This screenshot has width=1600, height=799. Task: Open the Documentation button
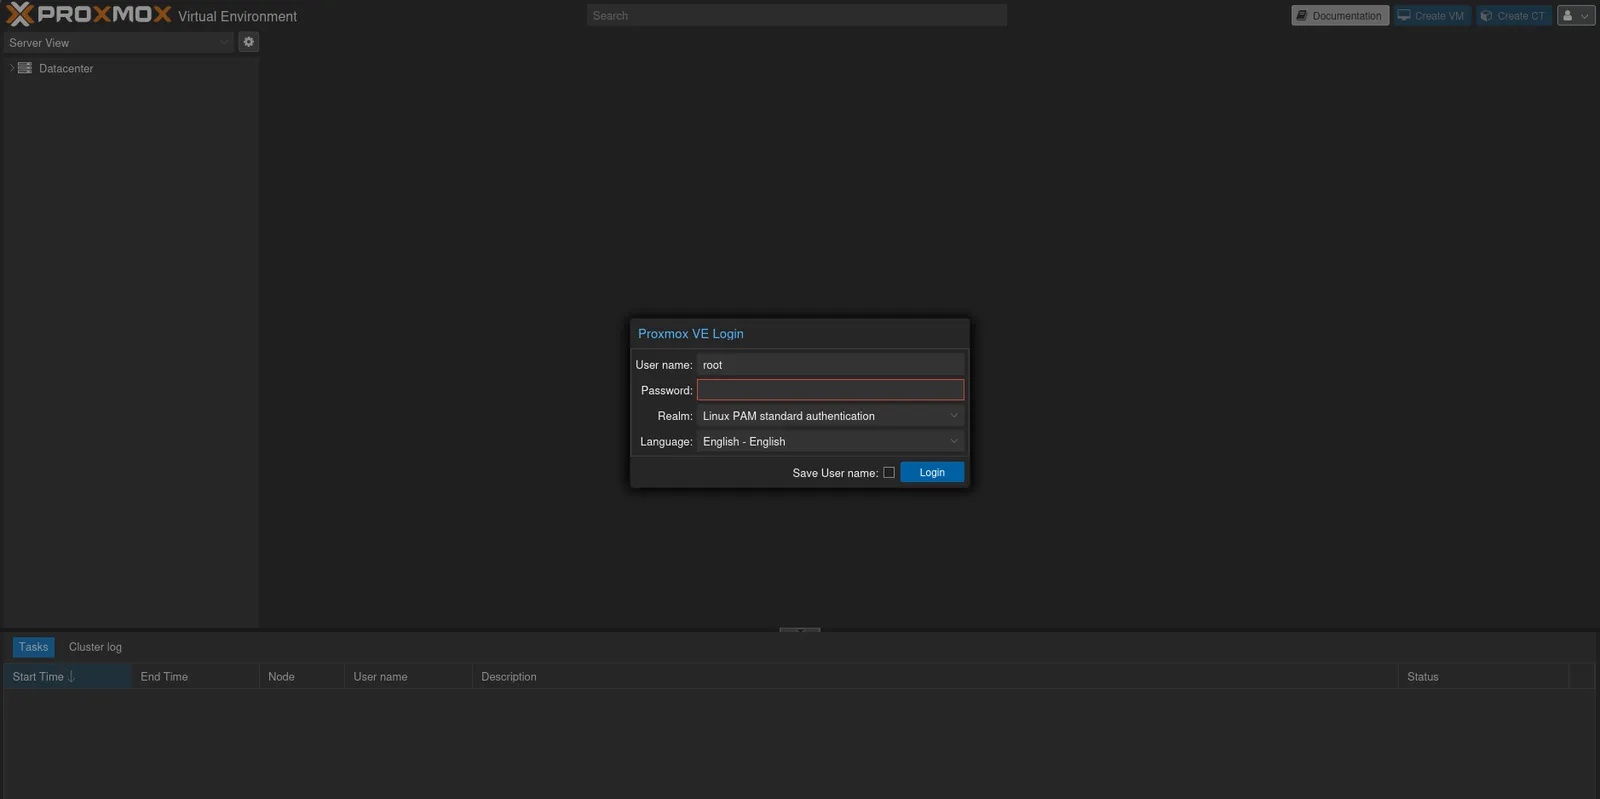[x=1340, y=16]
